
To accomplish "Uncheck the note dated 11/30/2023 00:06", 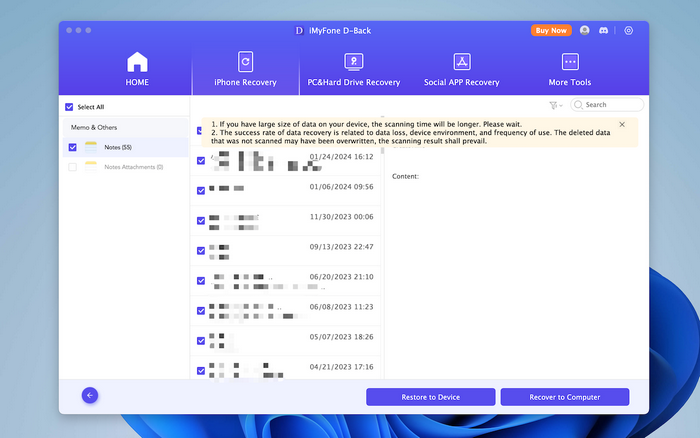I will coord(201,221).
